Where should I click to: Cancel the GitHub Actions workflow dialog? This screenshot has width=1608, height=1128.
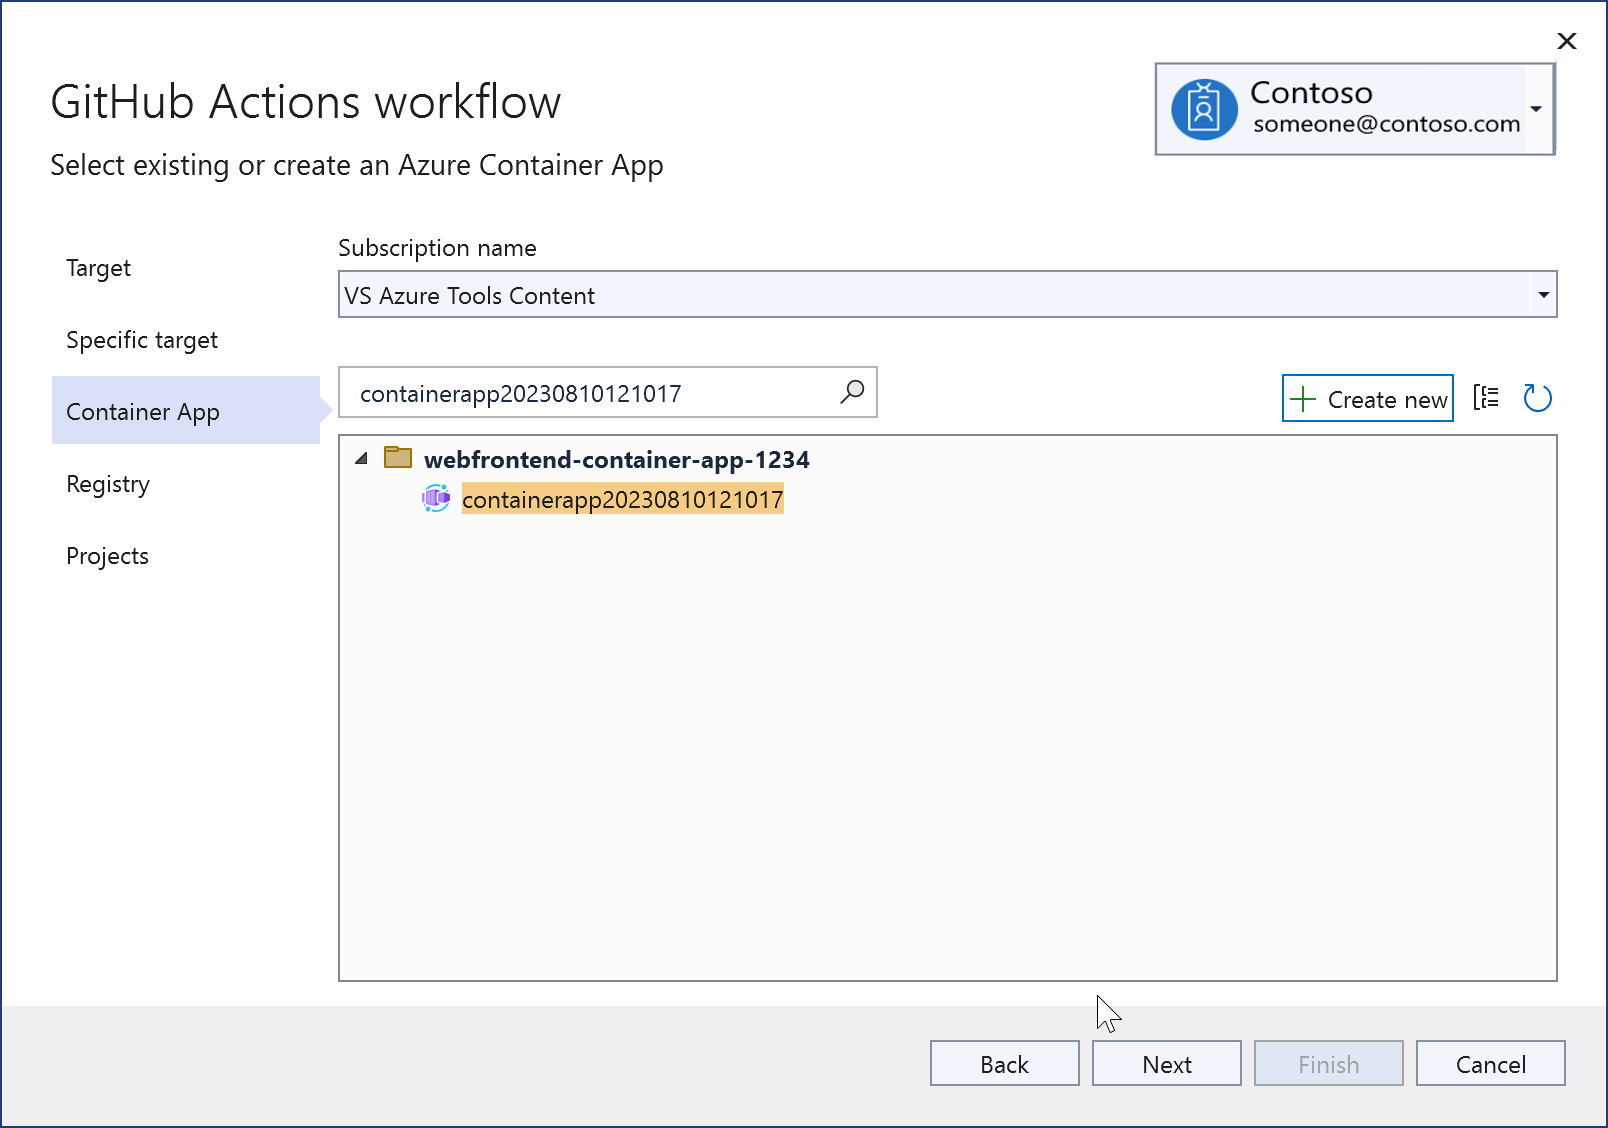(x=1490, y=1063)
